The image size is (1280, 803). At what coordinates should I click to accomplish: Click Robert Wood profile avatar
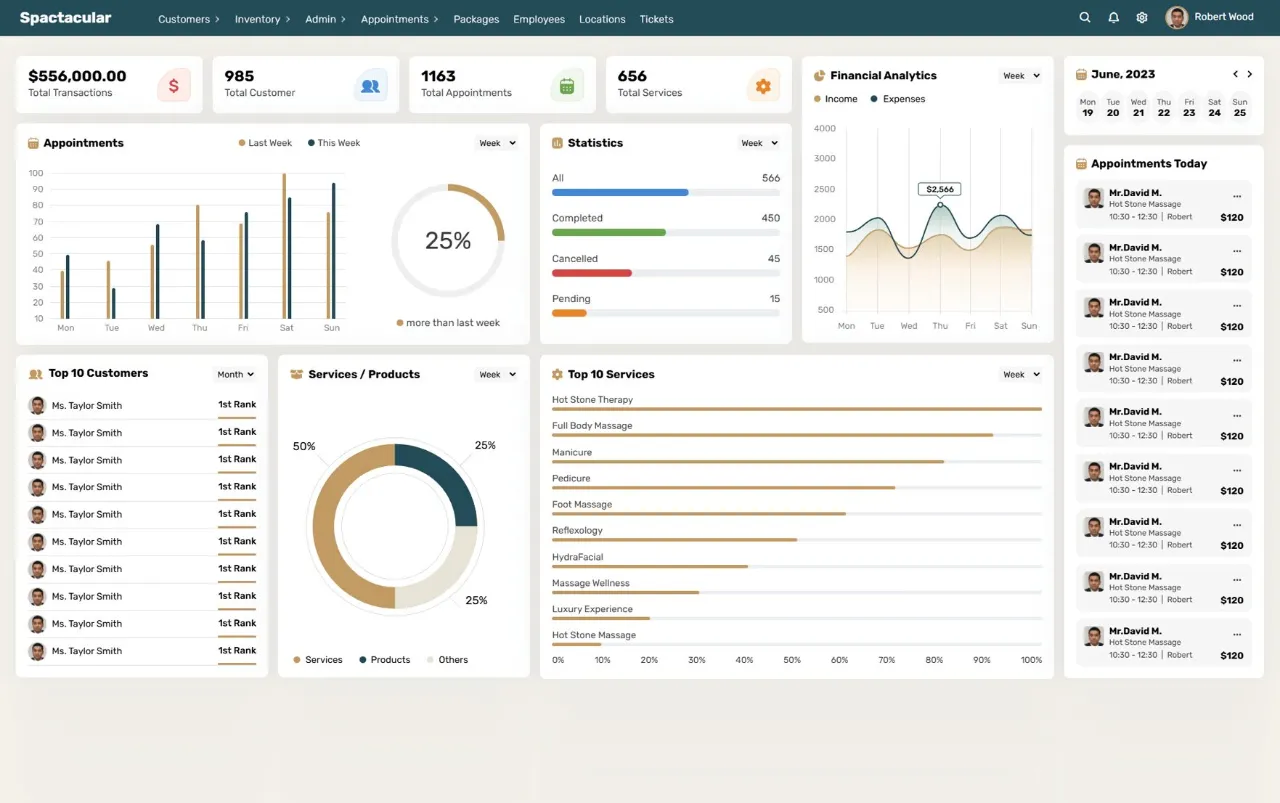click(x=1177, y=17)
